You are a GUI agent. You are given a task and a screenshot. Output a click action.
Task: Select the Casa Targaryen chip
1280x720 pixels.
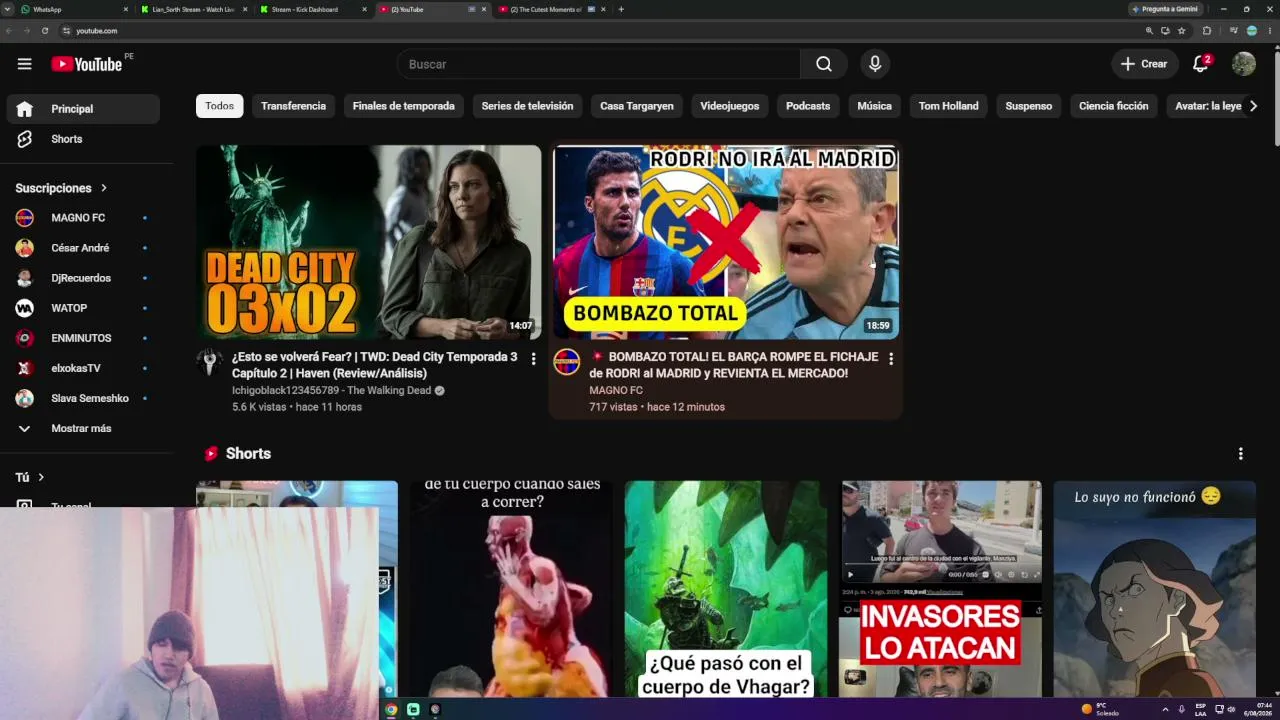[637, 106]
